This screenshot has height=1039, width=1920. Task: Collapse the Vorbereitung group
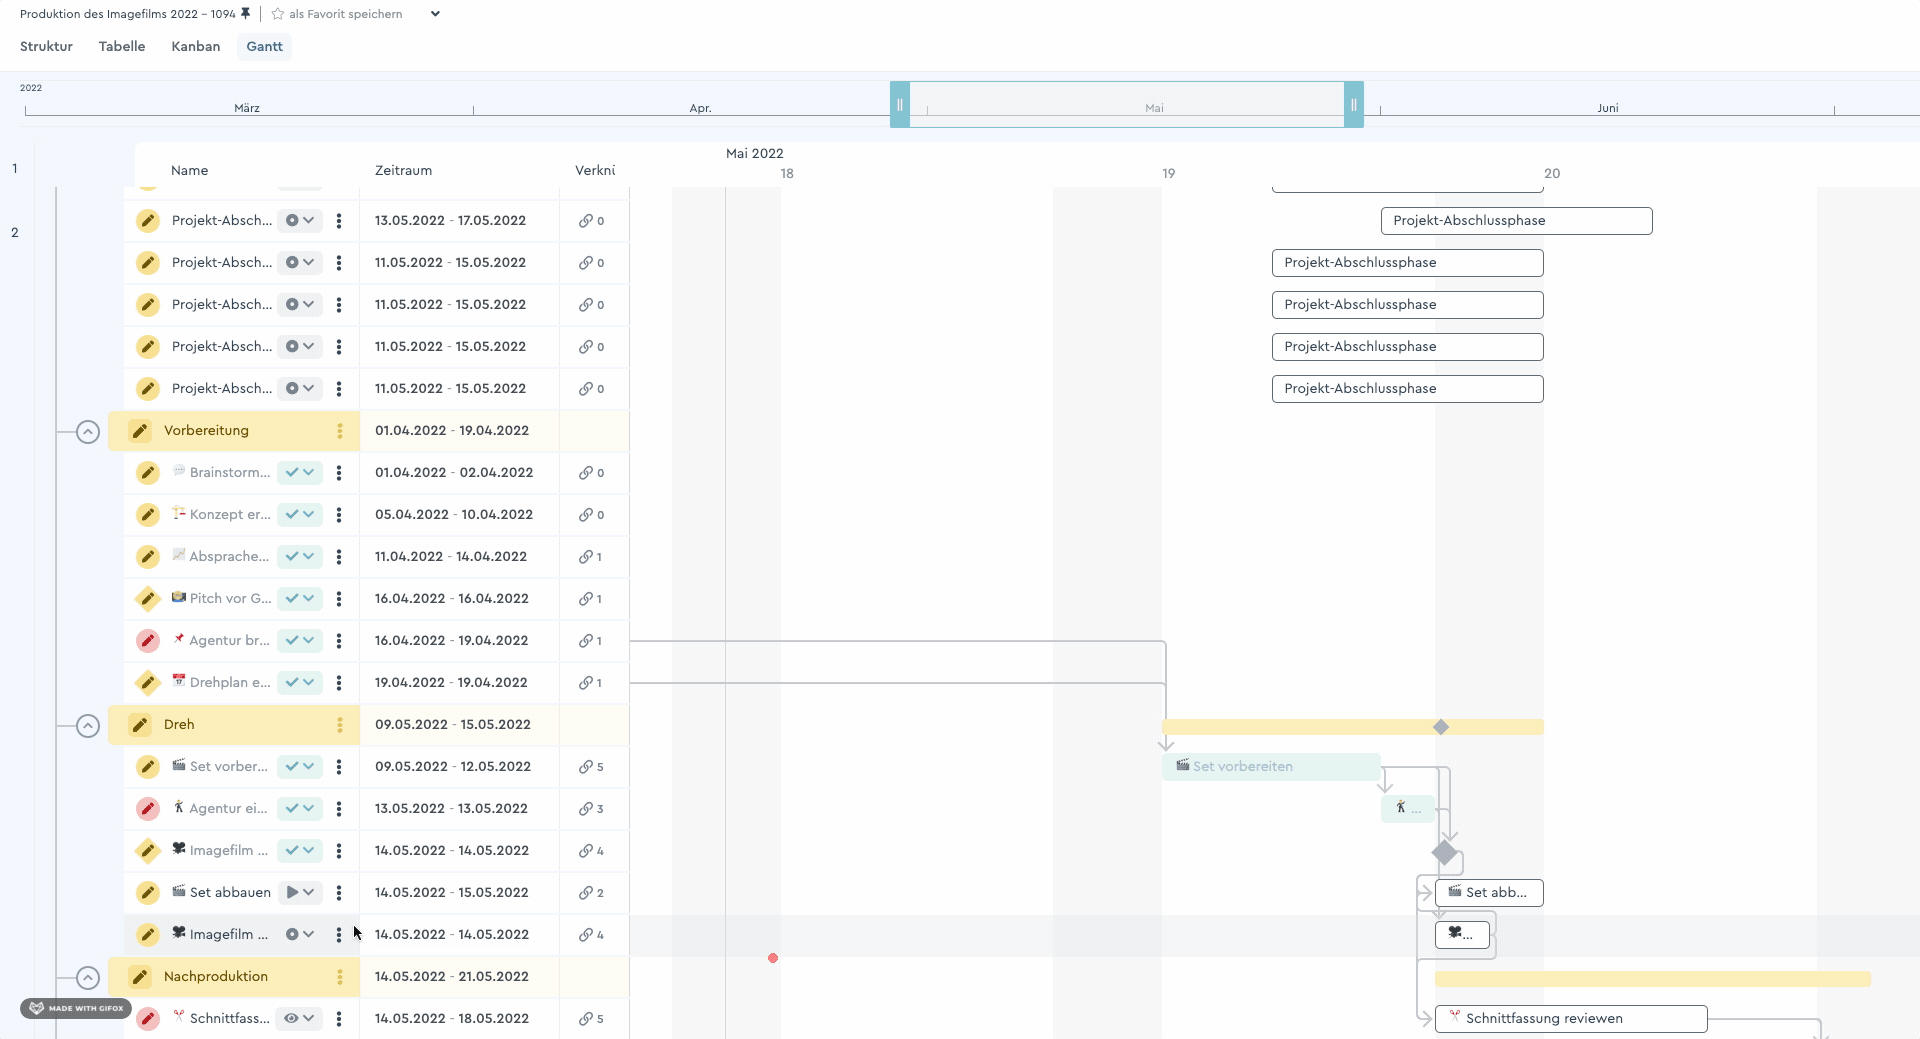88,432
